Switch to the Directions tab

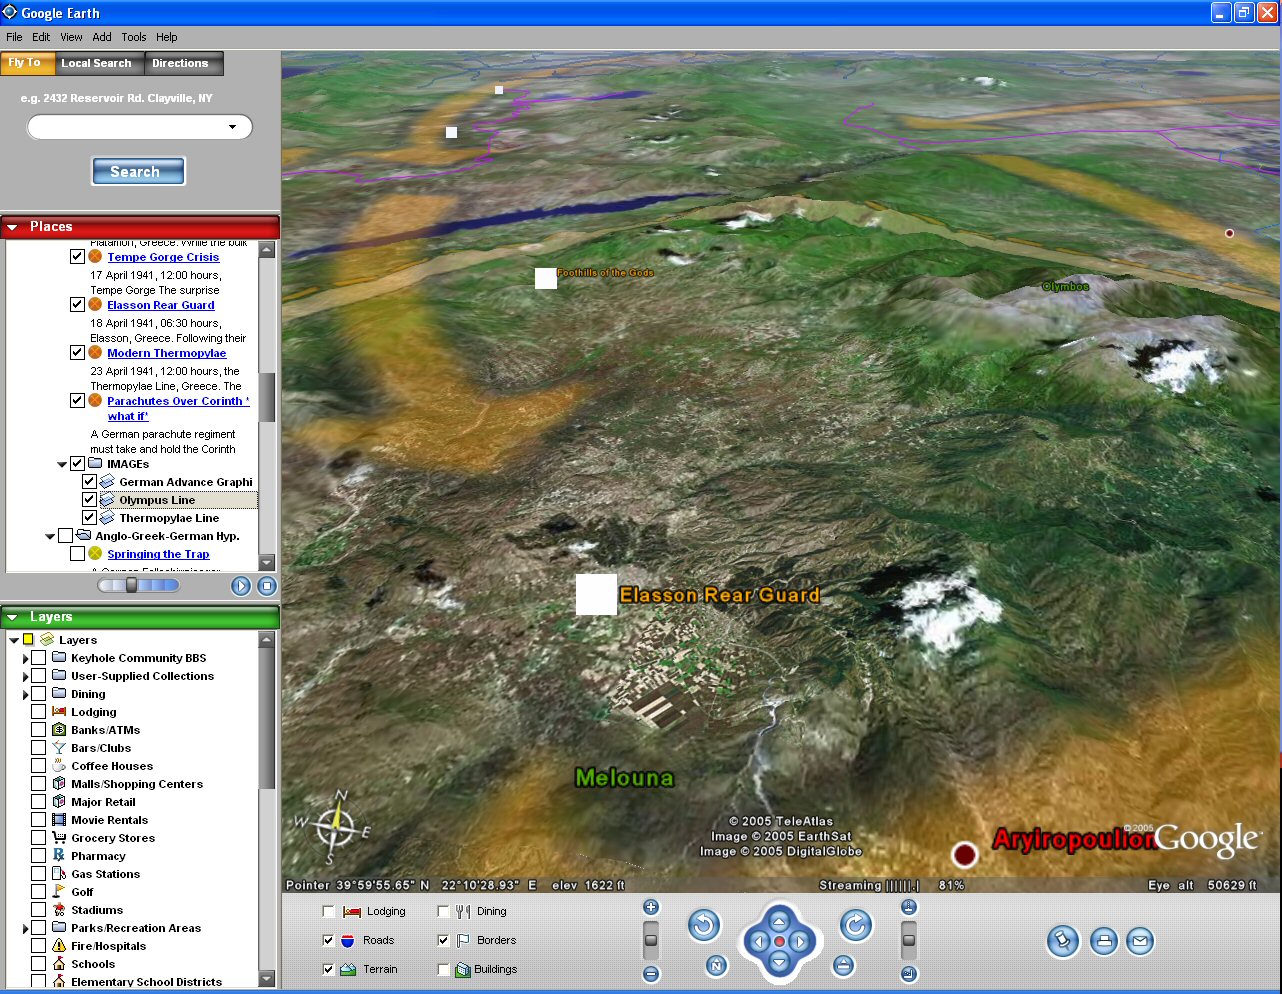180,63
